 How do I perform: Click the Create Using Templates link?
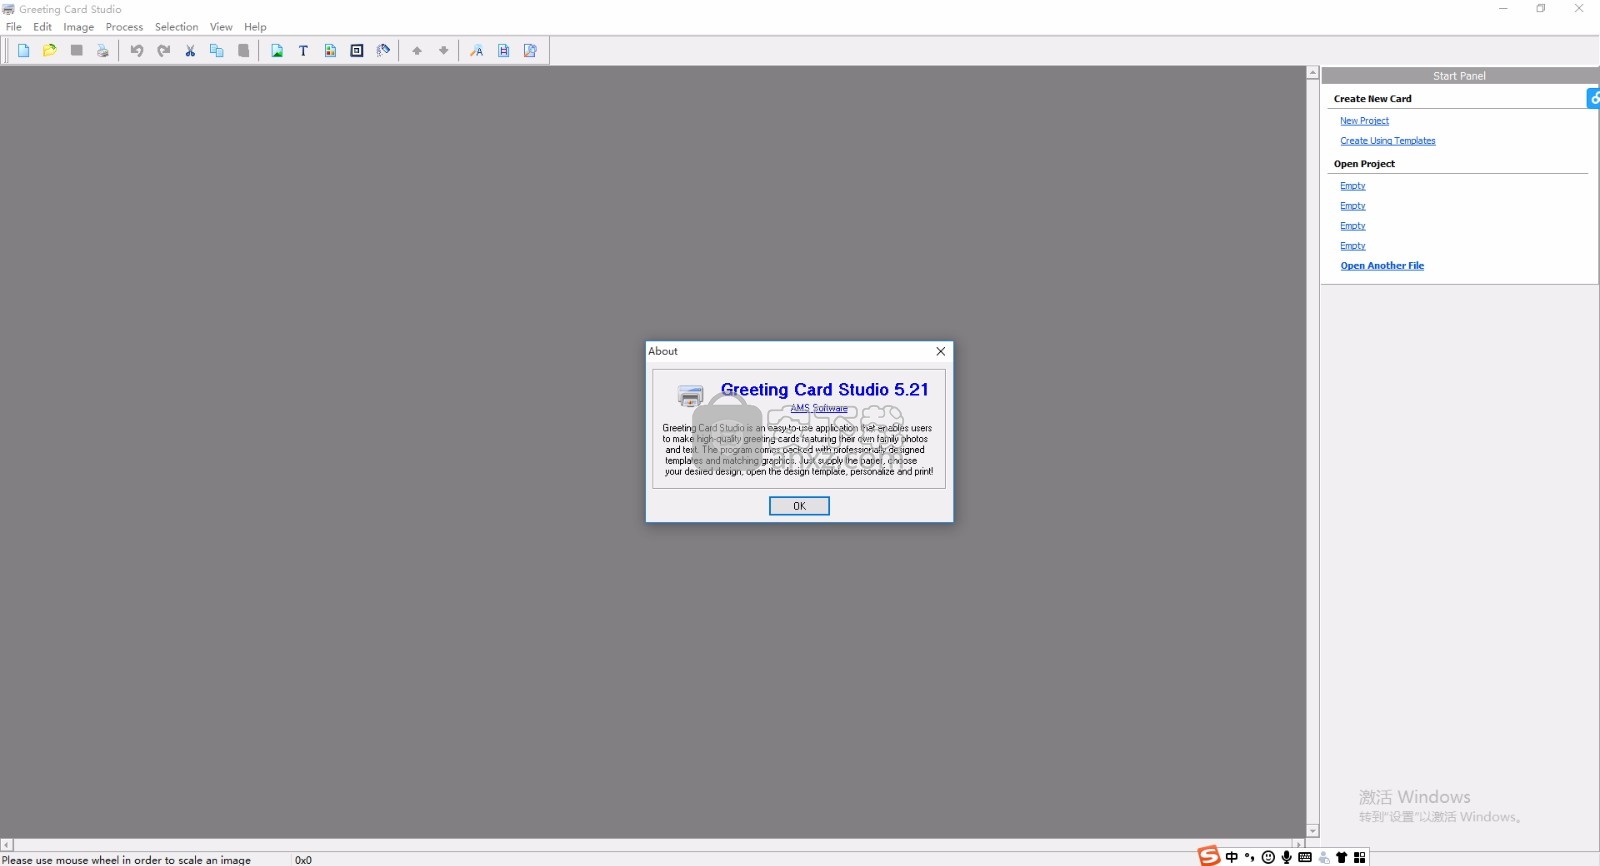[1387, 141]
